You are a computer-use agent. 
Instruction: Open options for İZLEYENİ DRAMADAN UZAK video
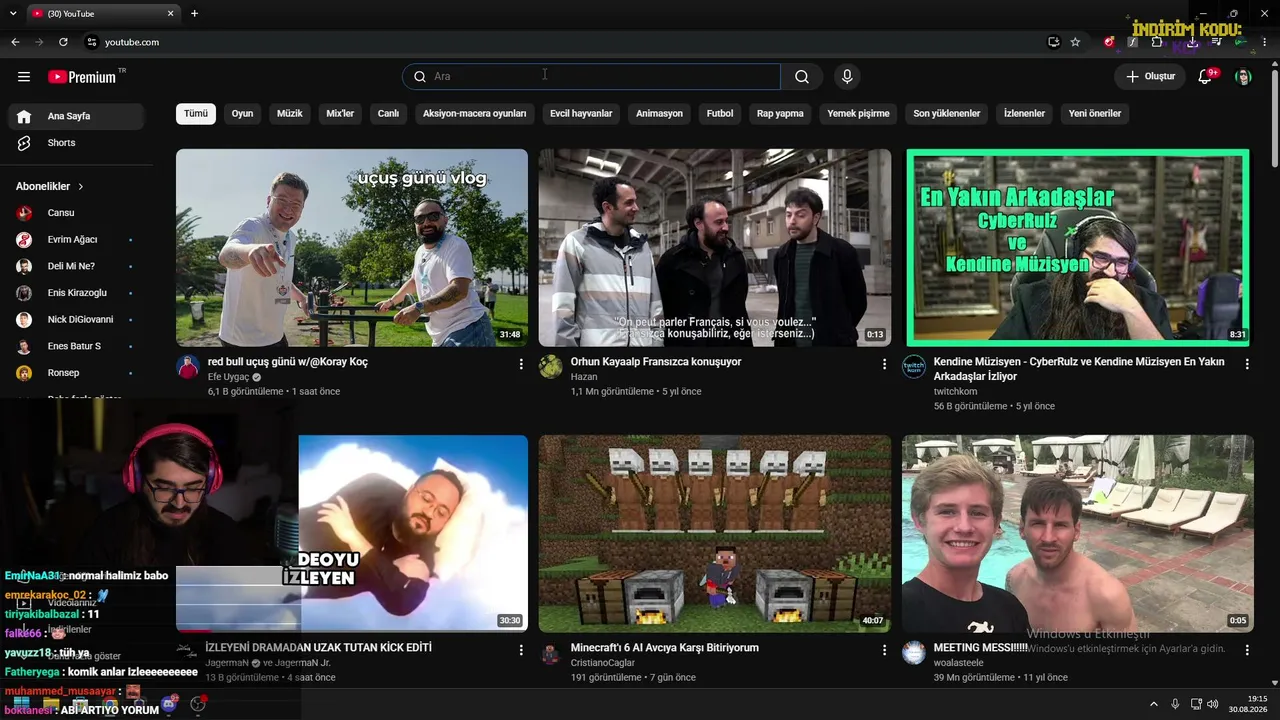click(x=521, y=651)
